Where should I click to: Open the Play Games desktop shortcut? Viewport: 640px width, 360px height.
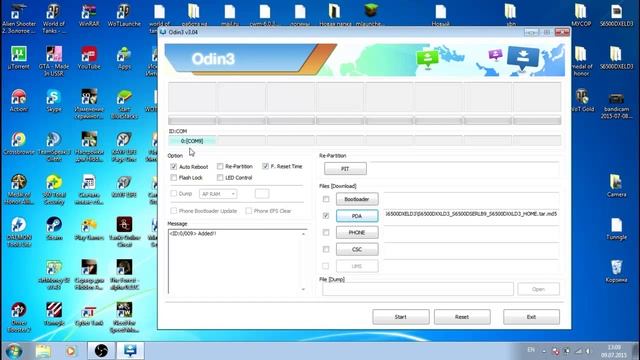pyautogui.click(x=89, y=229)
